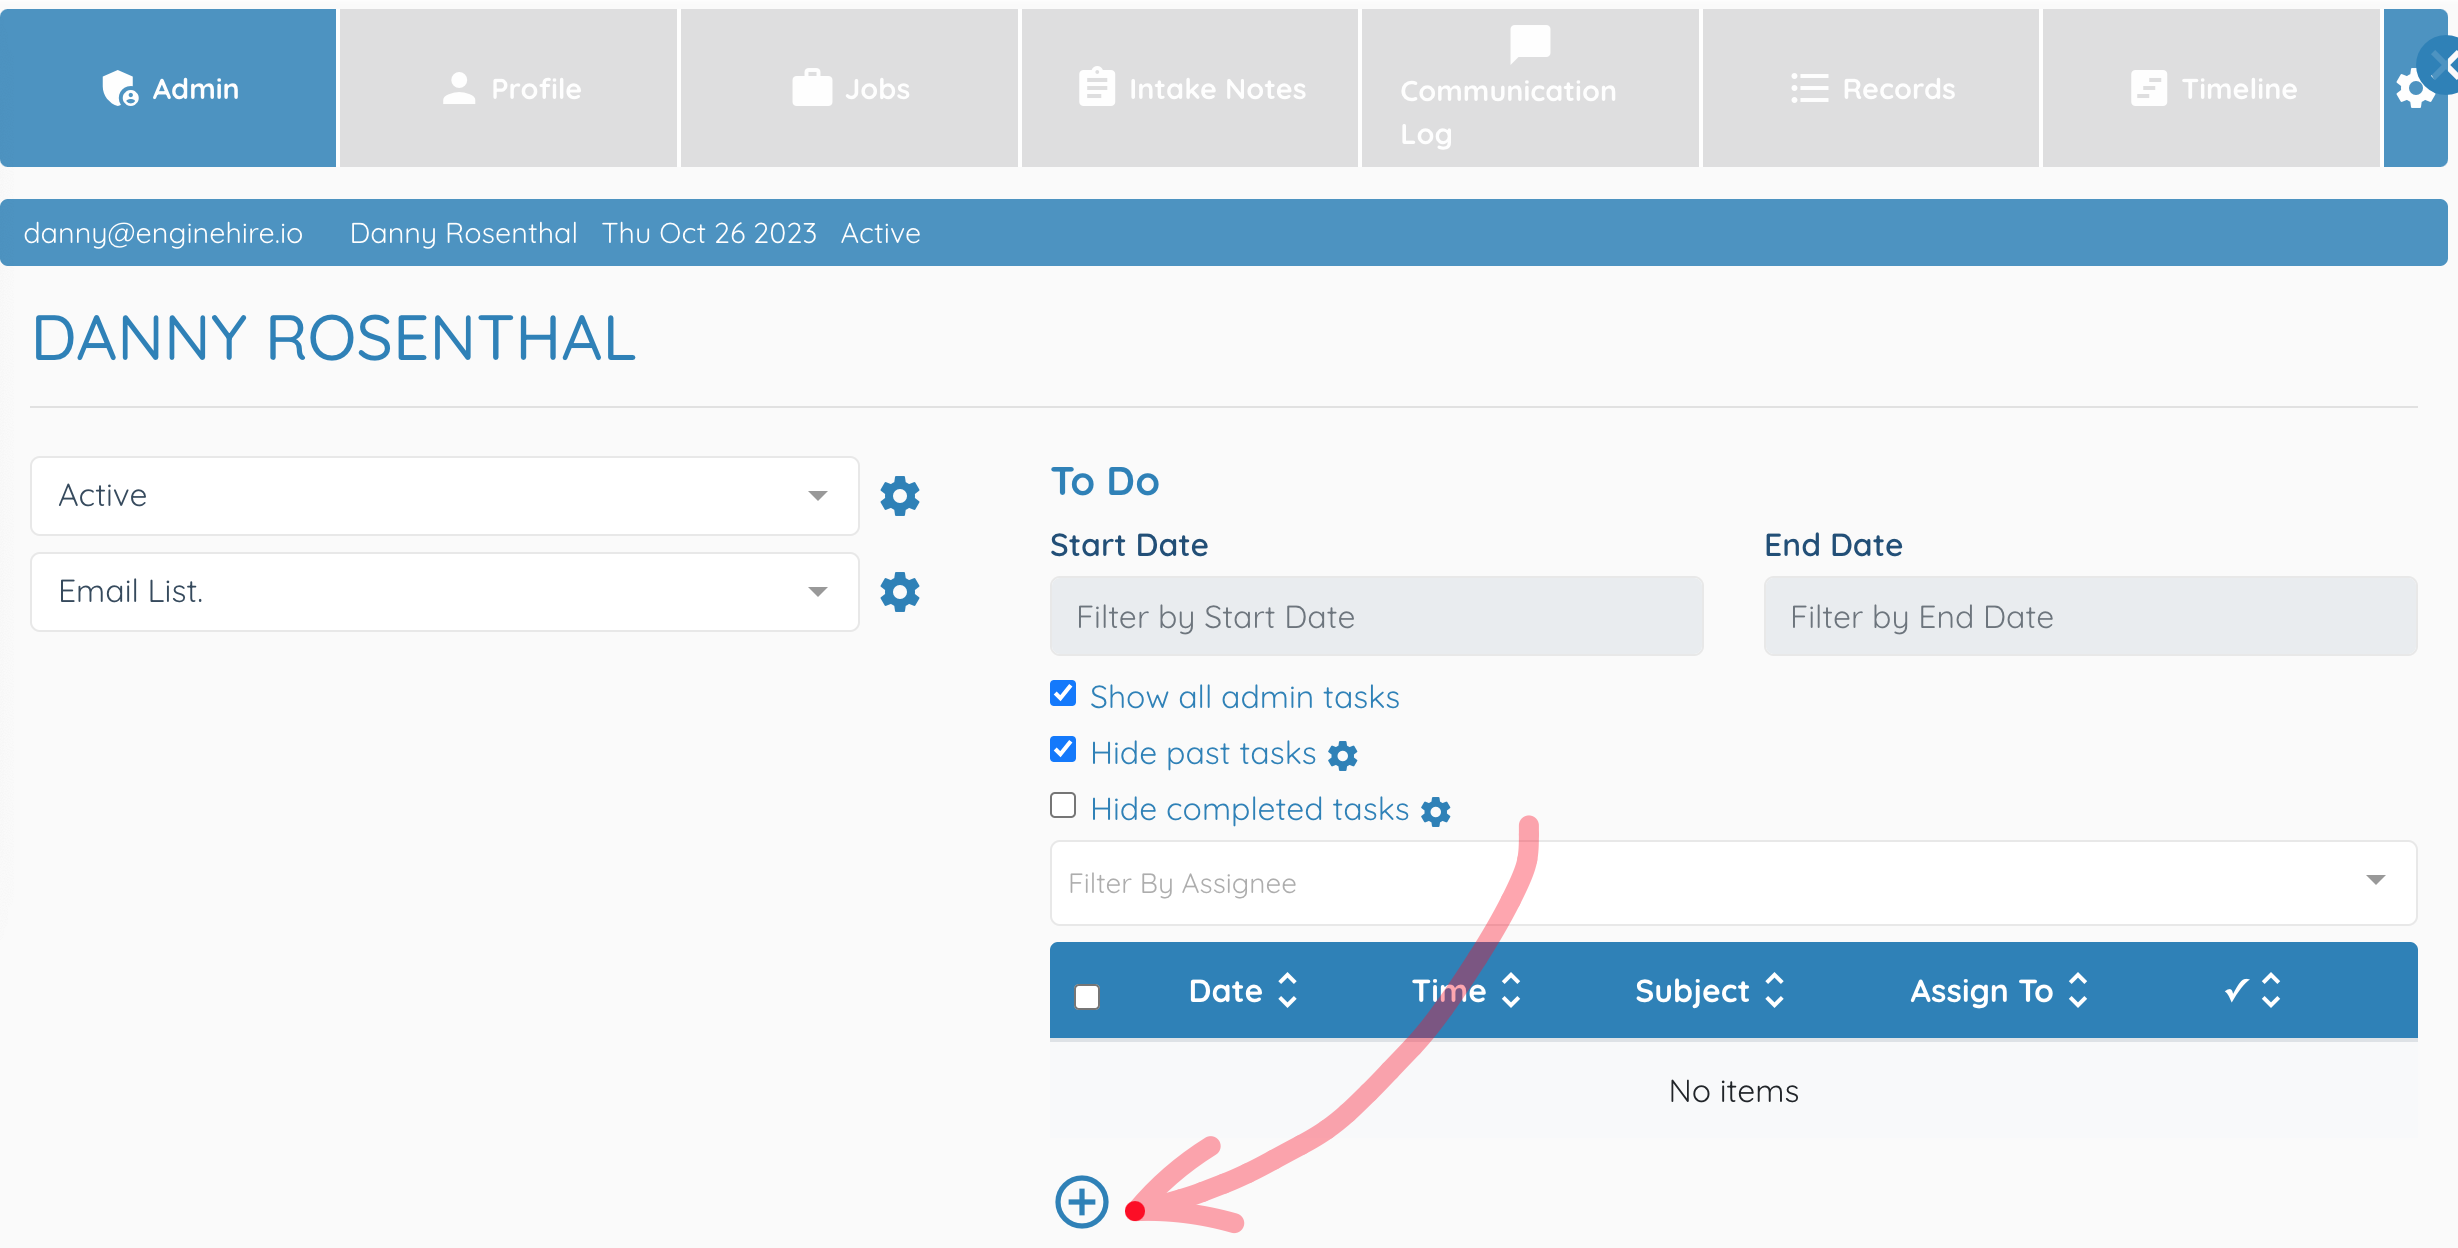Image resolution: width=2458 pixels, height=1248 pixels.
Task: Check Hide completed tasks checkbox
Action: [x=1063, y=806]
